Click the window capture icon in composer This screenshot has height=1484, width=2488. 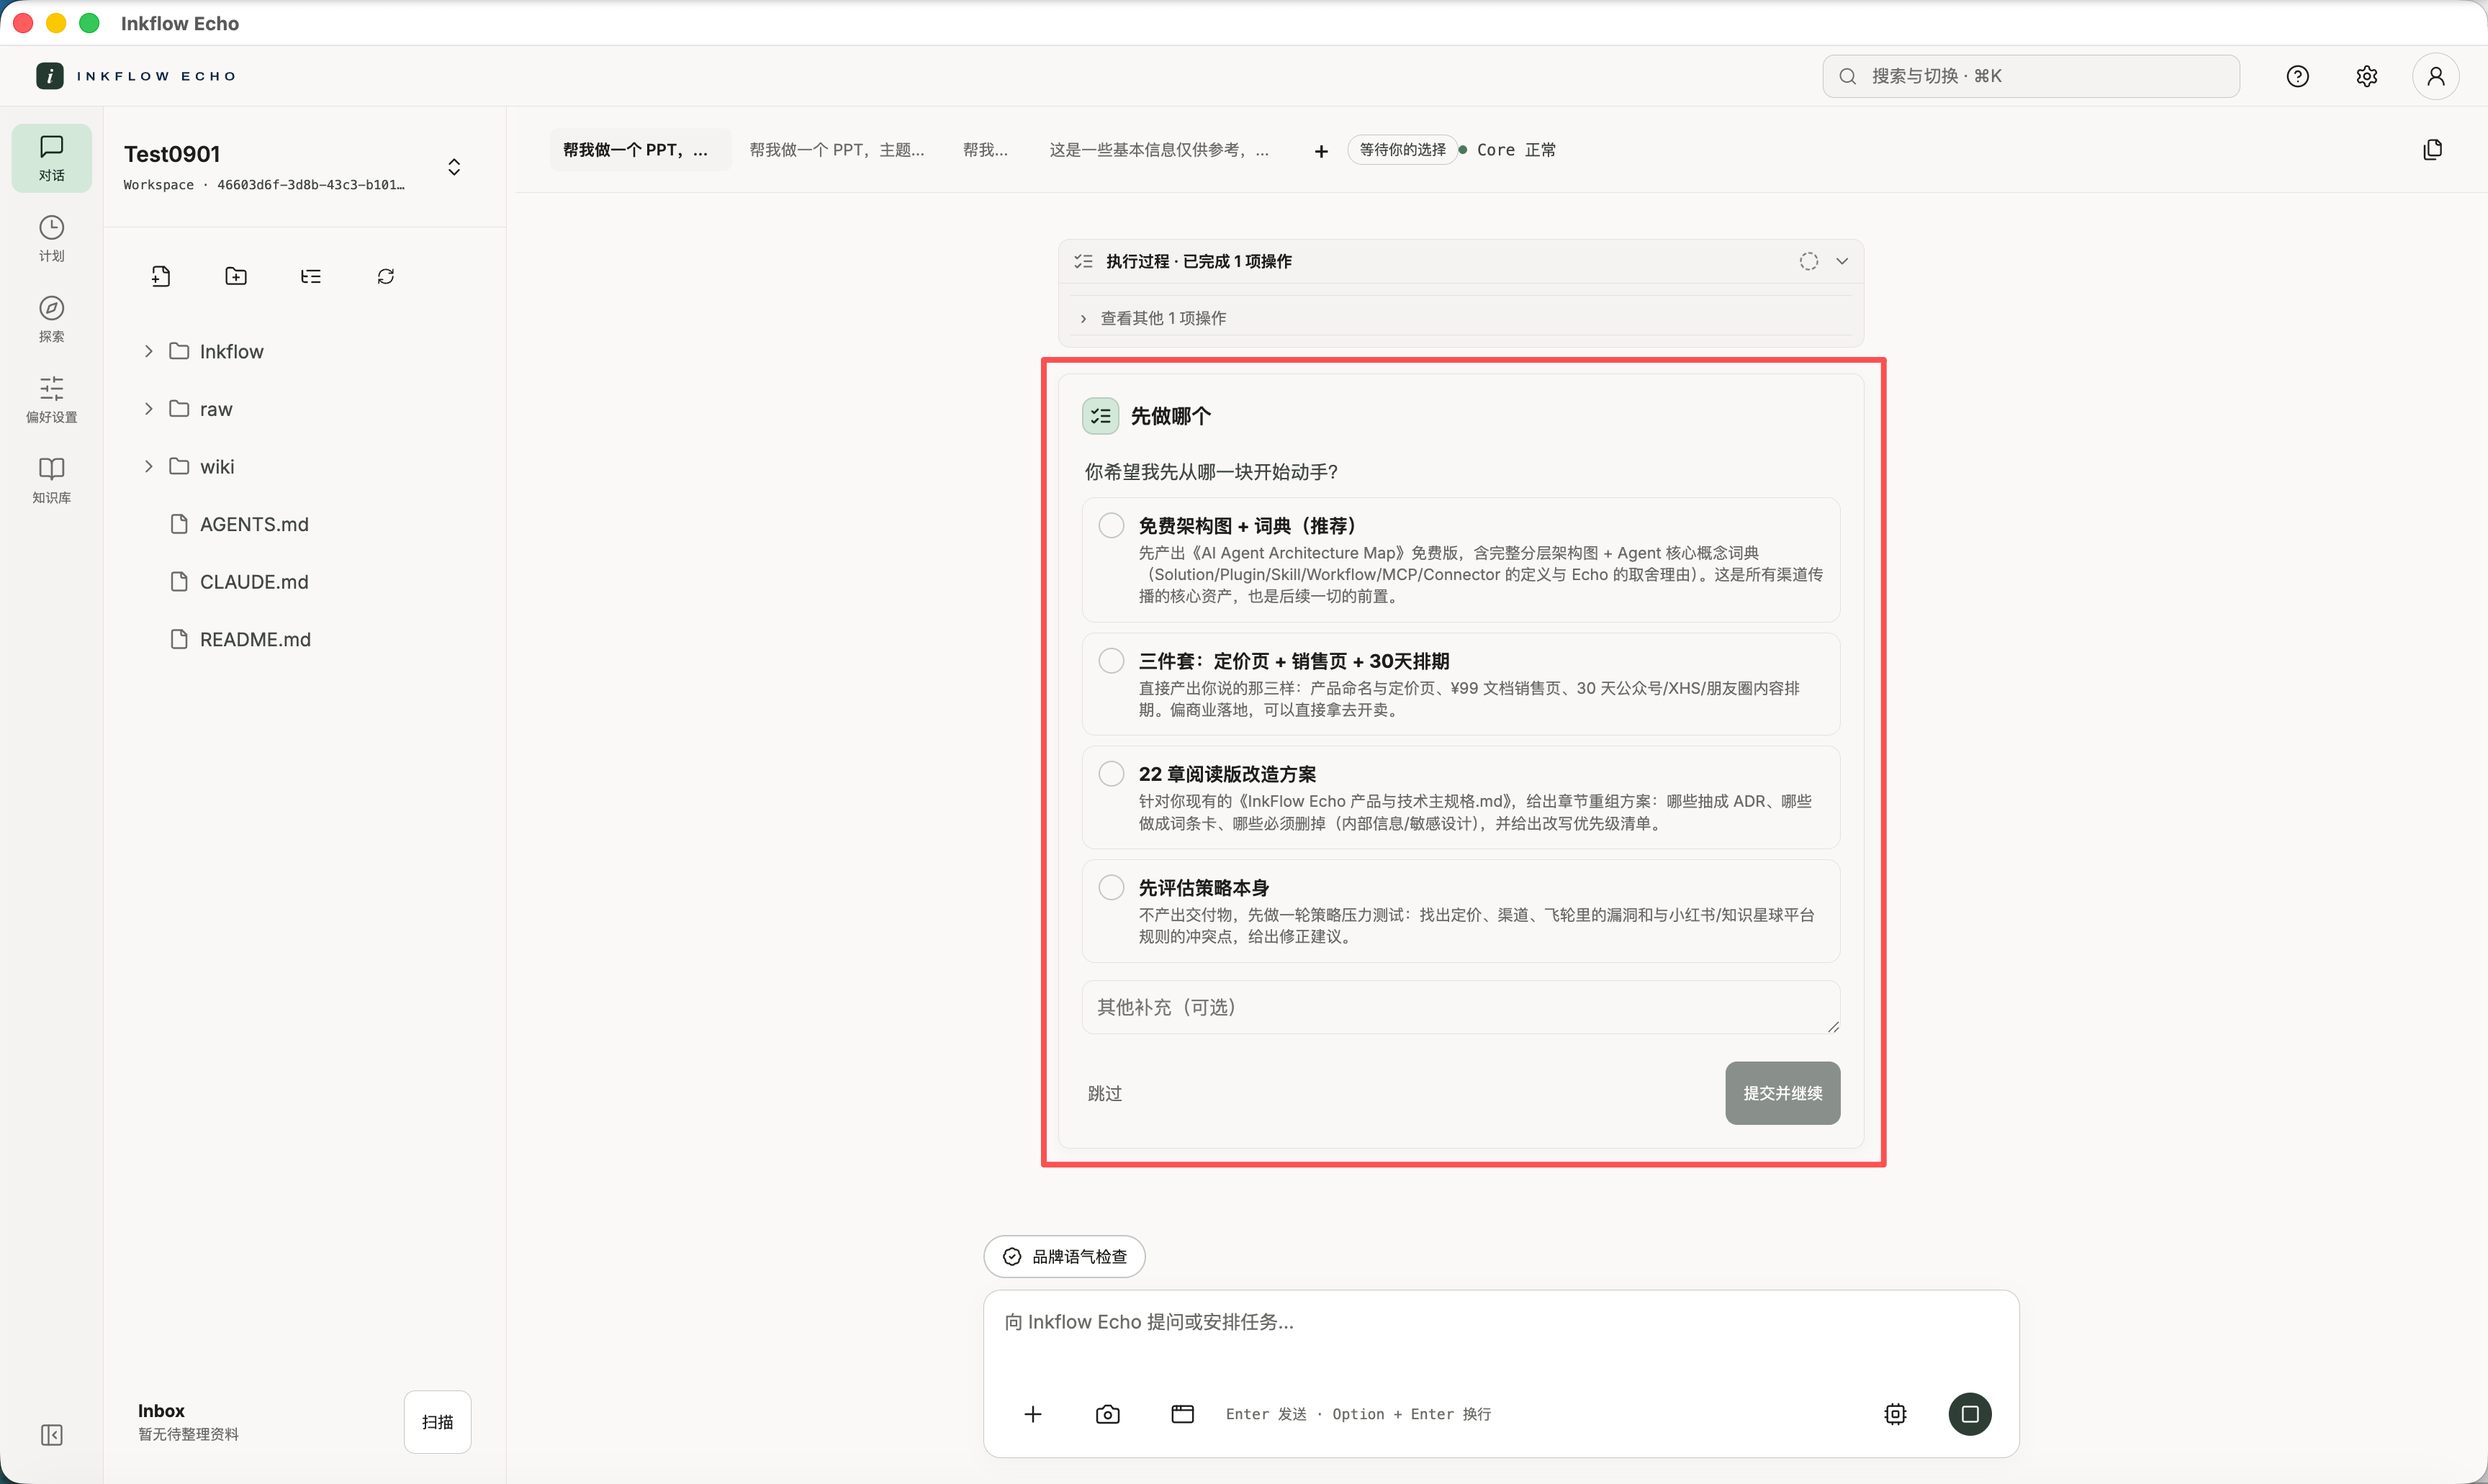[x=1183, y=1414]
